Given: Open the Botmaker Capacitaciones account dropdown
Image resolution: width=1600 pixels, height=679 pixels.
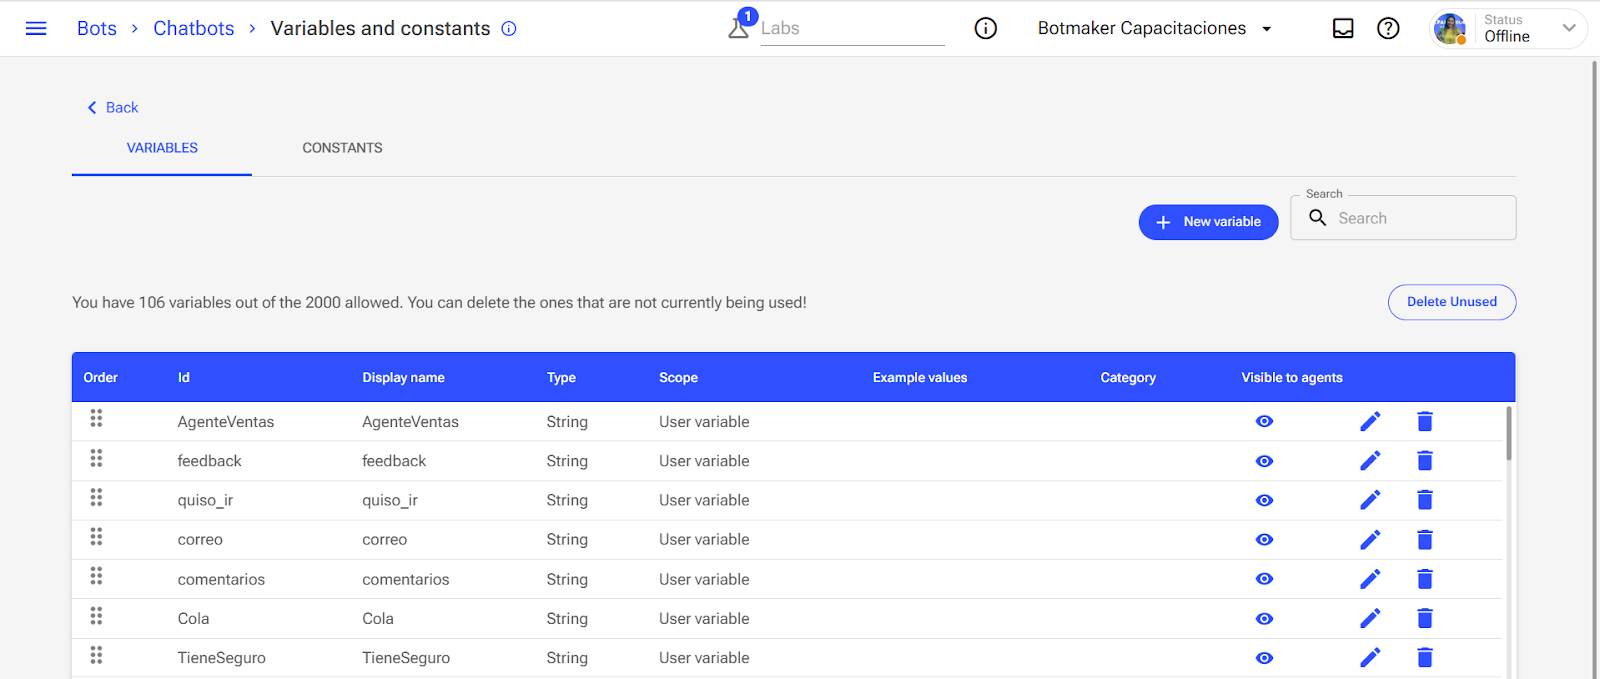Looking at the screenshot, I should tap(1155, 28).
